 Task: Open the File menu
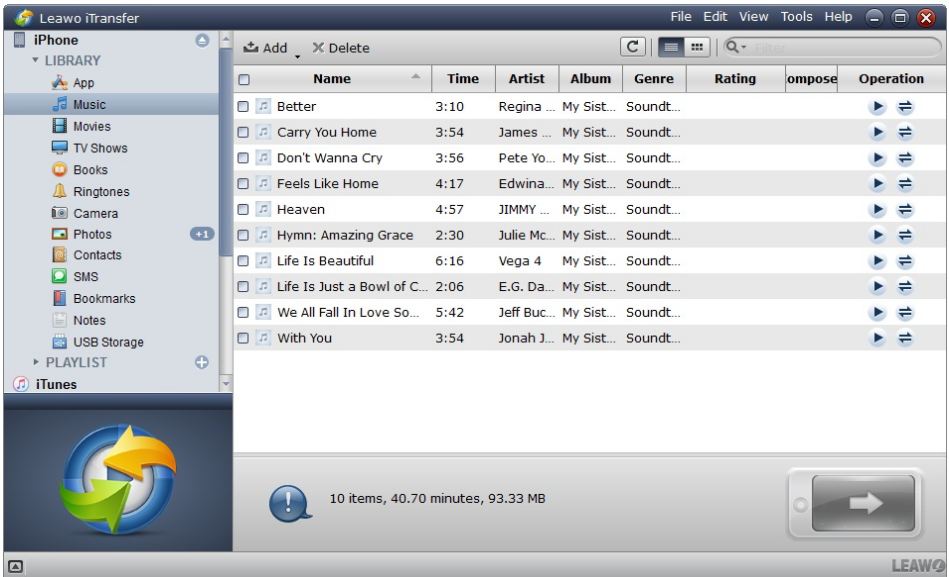pos(681,17)
